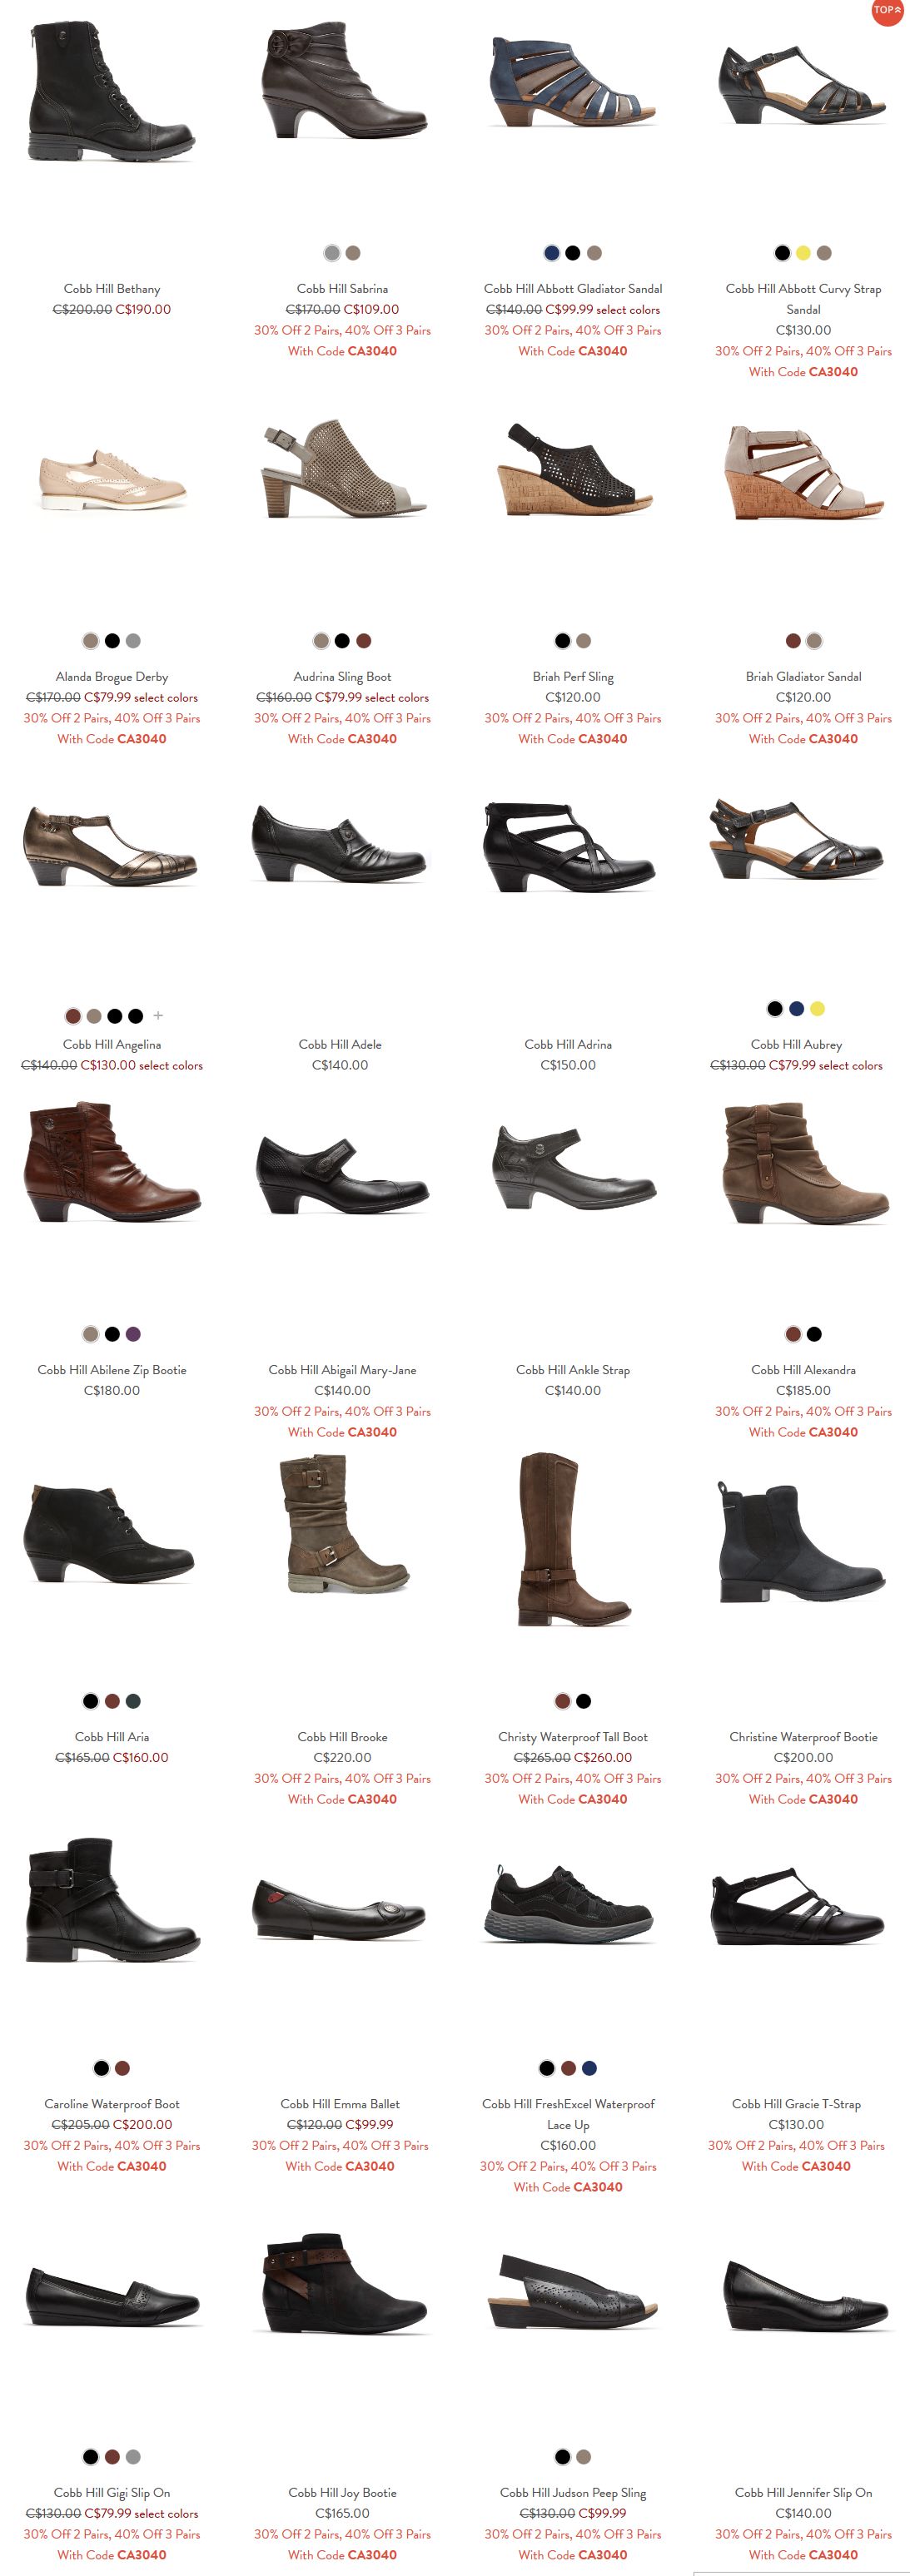Screen dimensions: 910x2576
Task: Open Cobb Hill Bethany product link
Action: coord(112,289)
